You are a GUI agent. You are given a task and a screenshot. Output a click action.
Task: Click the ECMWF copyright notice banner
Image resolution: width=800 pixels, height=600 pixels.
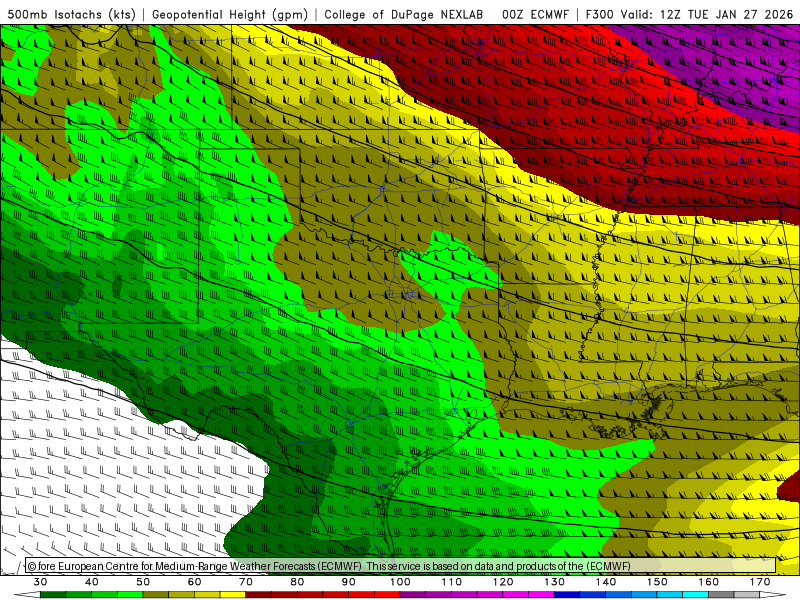pyautogui.click(x=401, y=566)
